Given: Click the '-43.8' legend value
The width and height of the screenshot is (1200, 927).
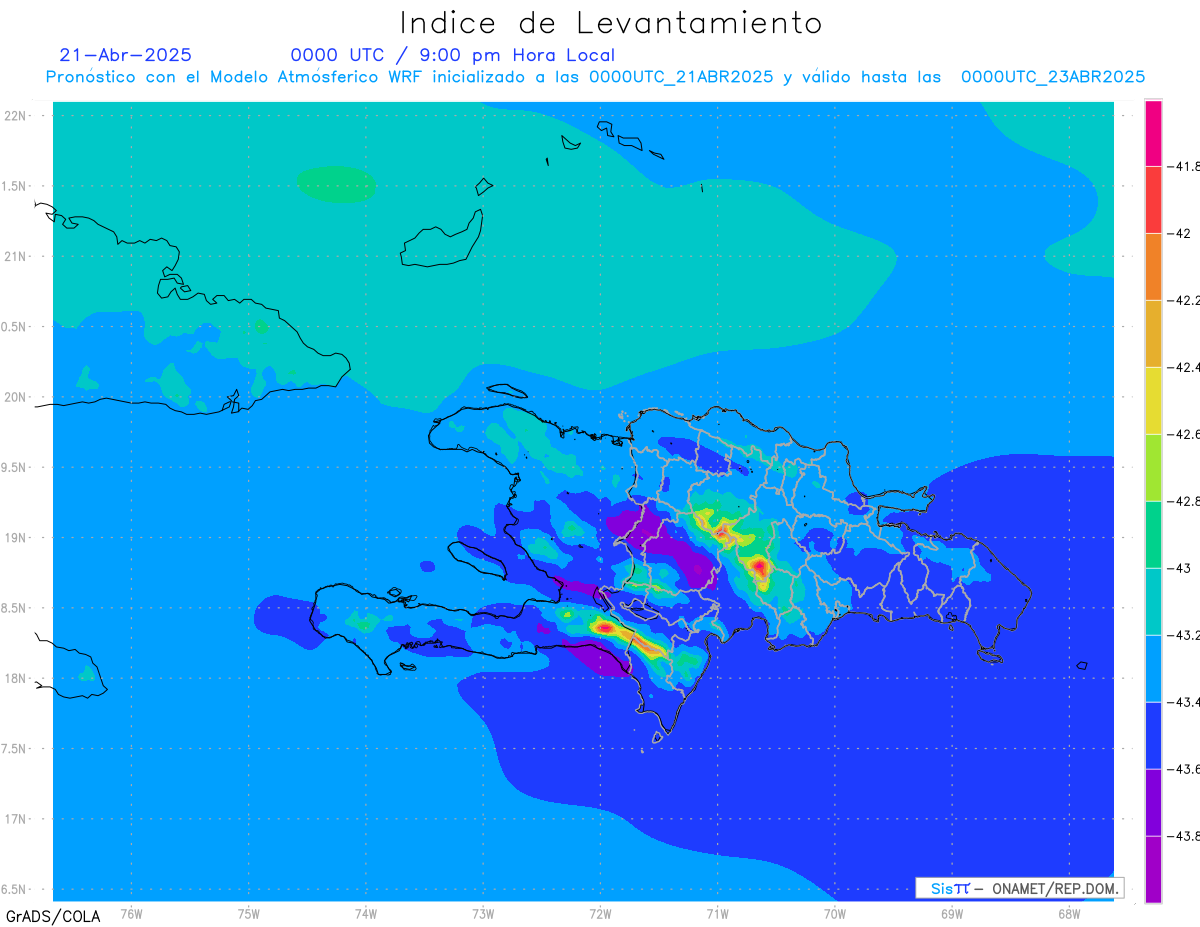Looking at the screenshot, I should tap(1184, 836).
